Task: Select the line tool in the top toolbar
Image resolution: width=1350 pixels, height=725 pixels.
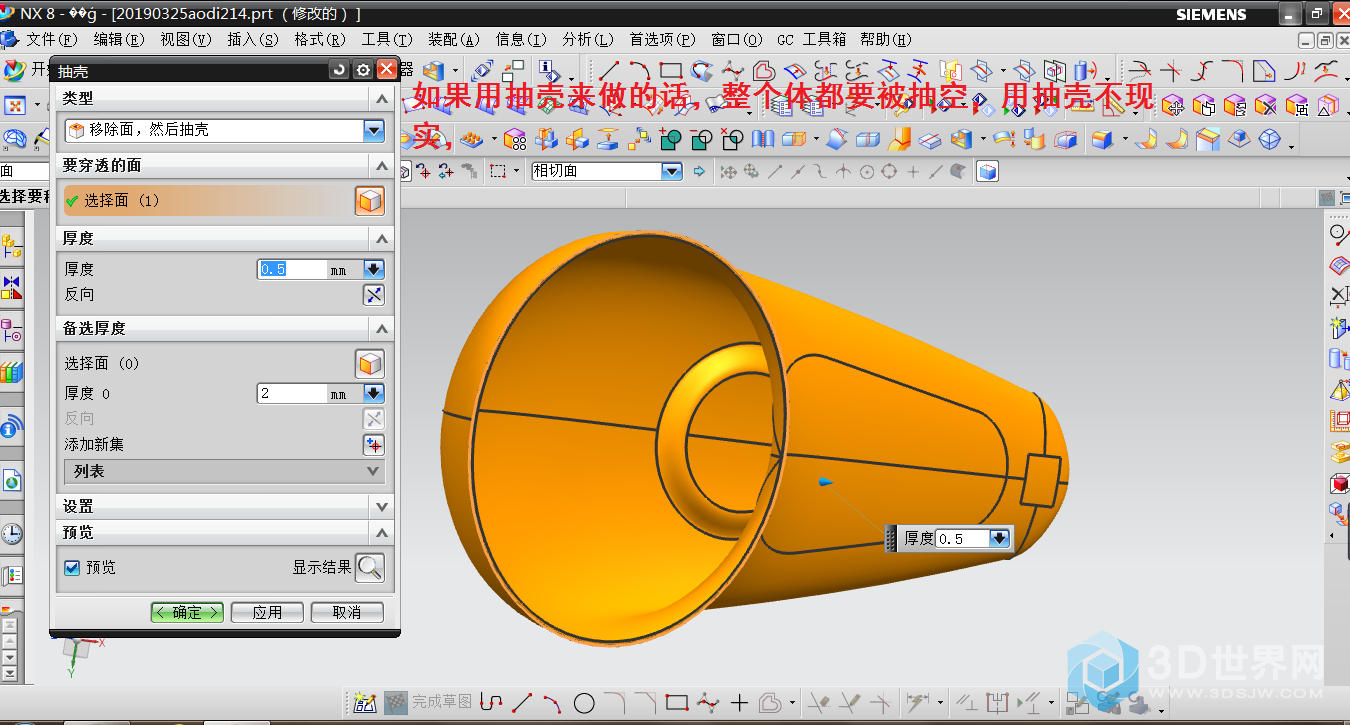Action: tap(609, 71)
